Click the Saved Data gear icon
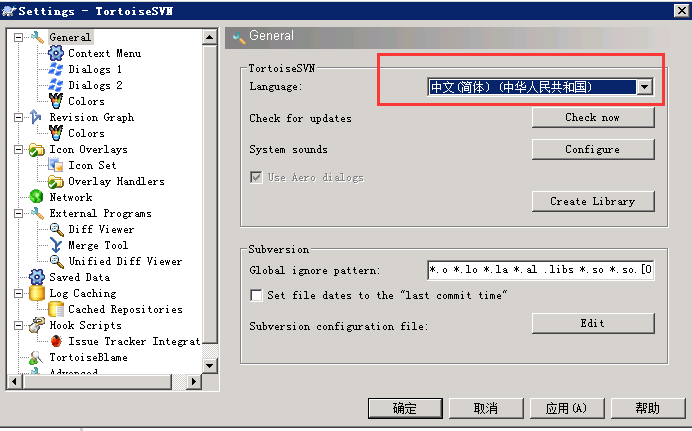 coord(37,277)
